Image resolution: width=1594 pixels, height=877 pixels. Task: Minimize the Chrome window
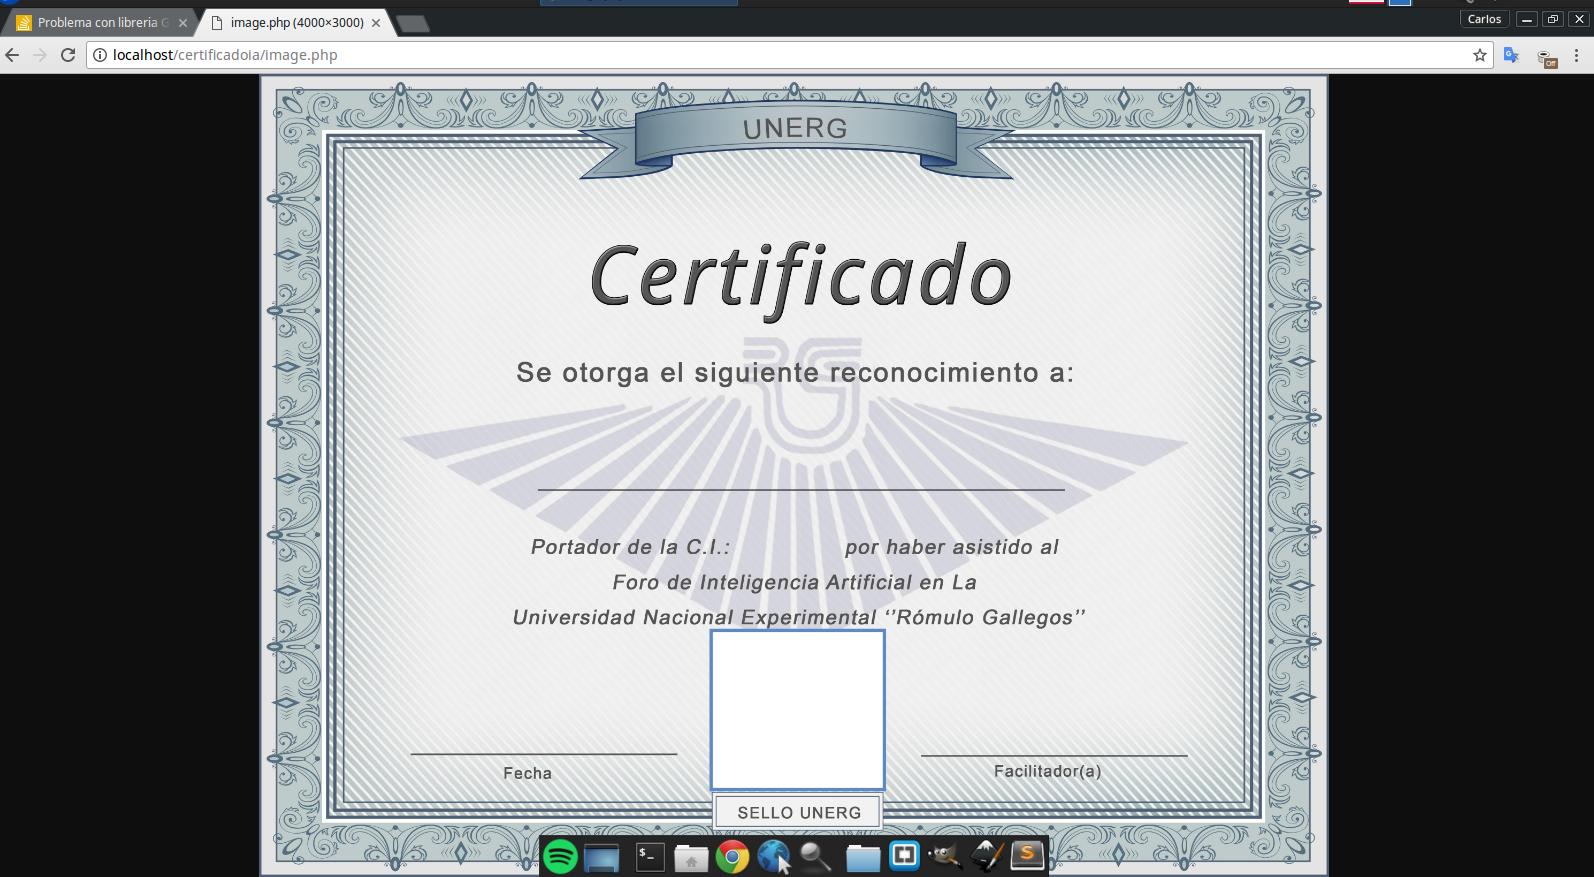click(1527, 19)
